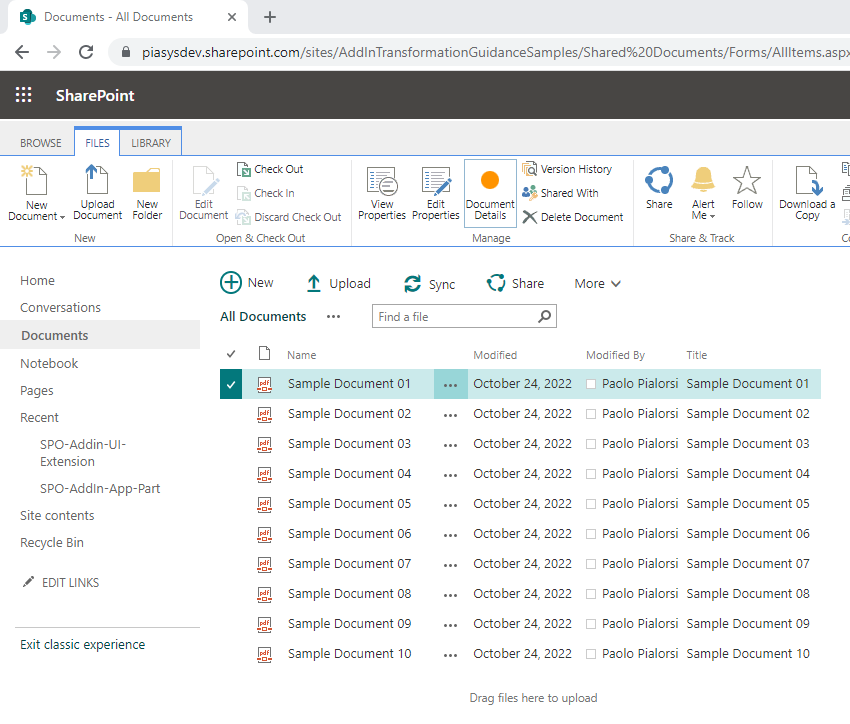Sync this library to your device

click(x=429, y=283)
